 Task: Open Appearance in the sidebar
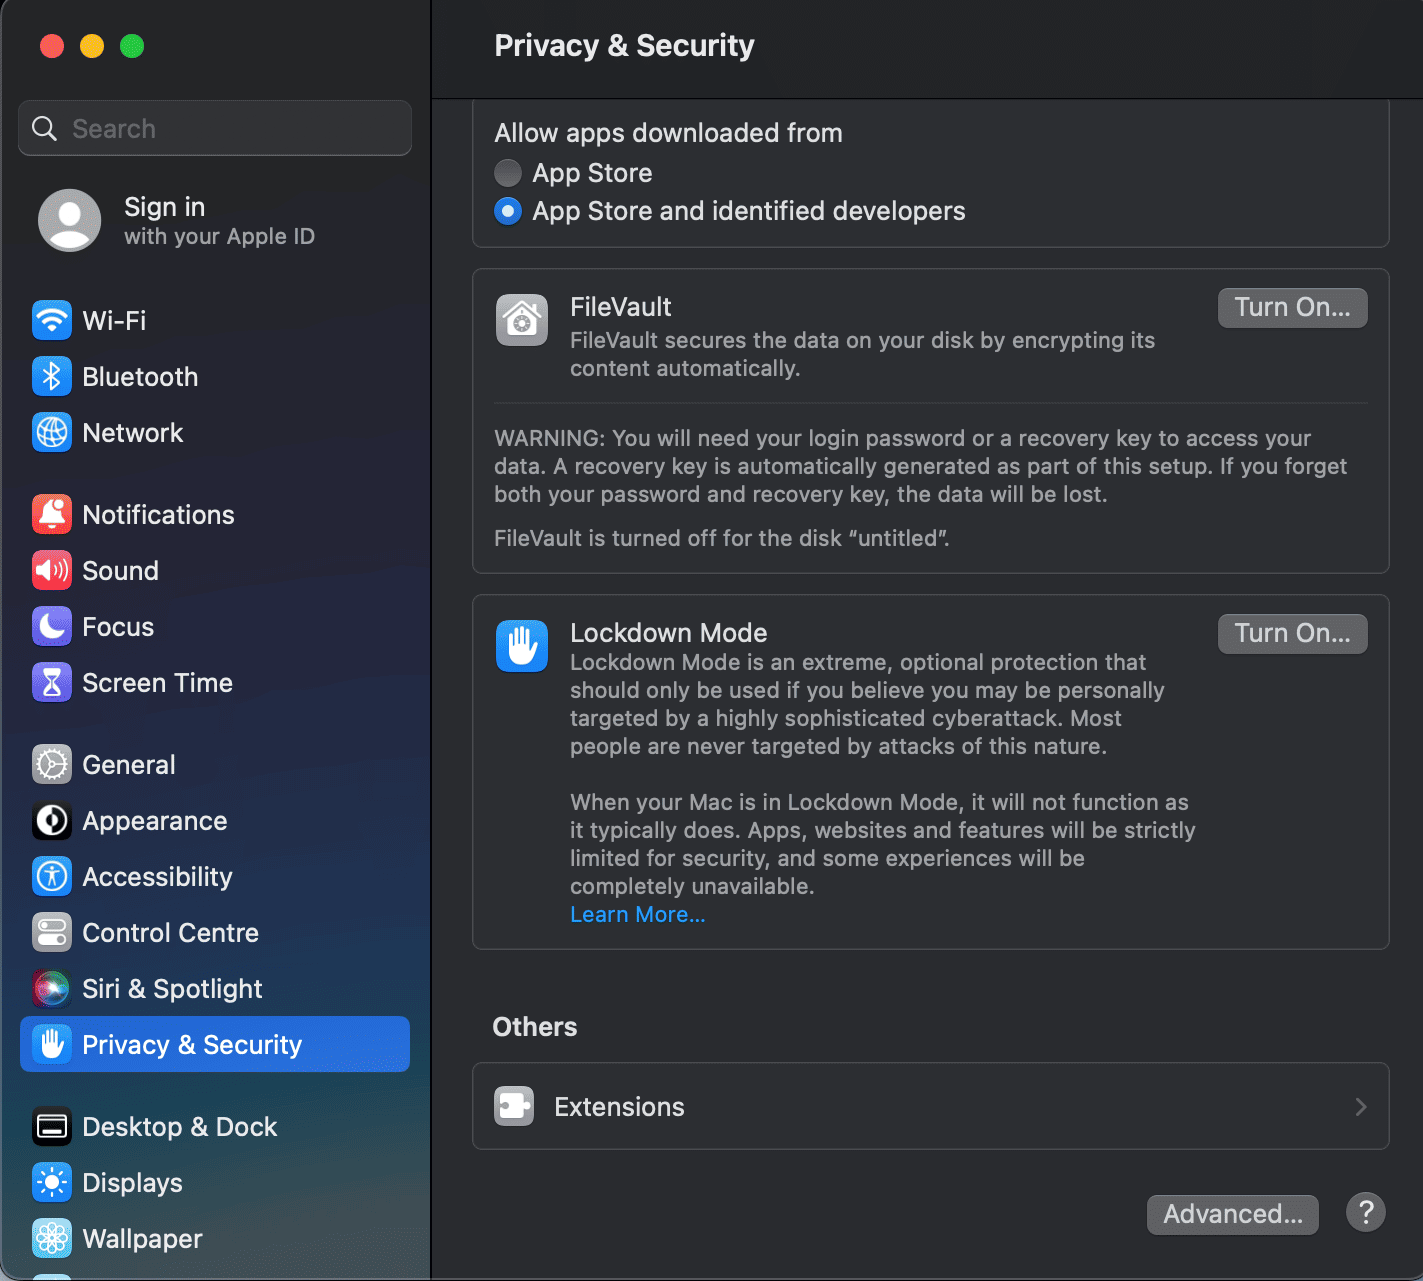pos(215,820)
